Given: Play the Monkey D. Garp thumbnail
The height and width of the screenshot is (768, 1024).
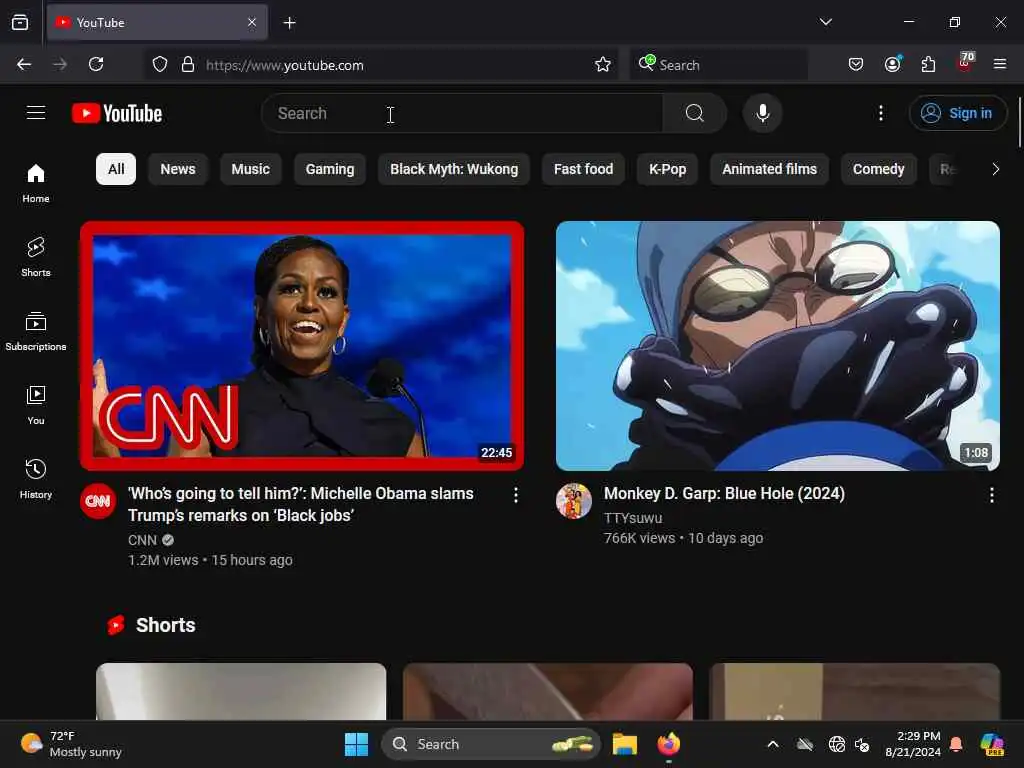Looking at the screenshot, I should point(777,345).
